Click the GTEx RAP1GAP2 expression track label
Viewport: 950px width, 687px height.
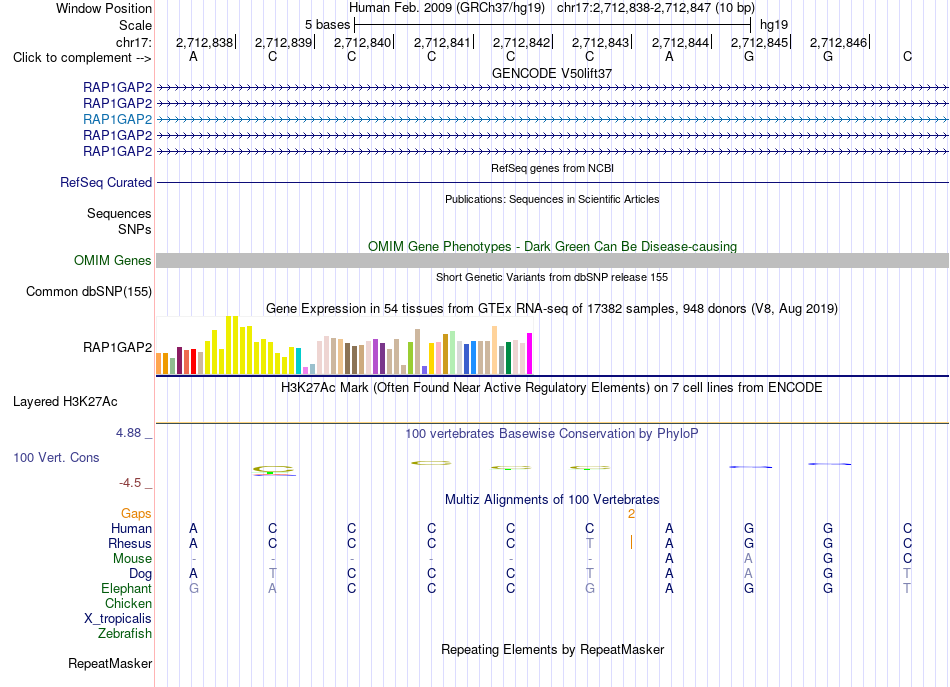coord(118,347)
